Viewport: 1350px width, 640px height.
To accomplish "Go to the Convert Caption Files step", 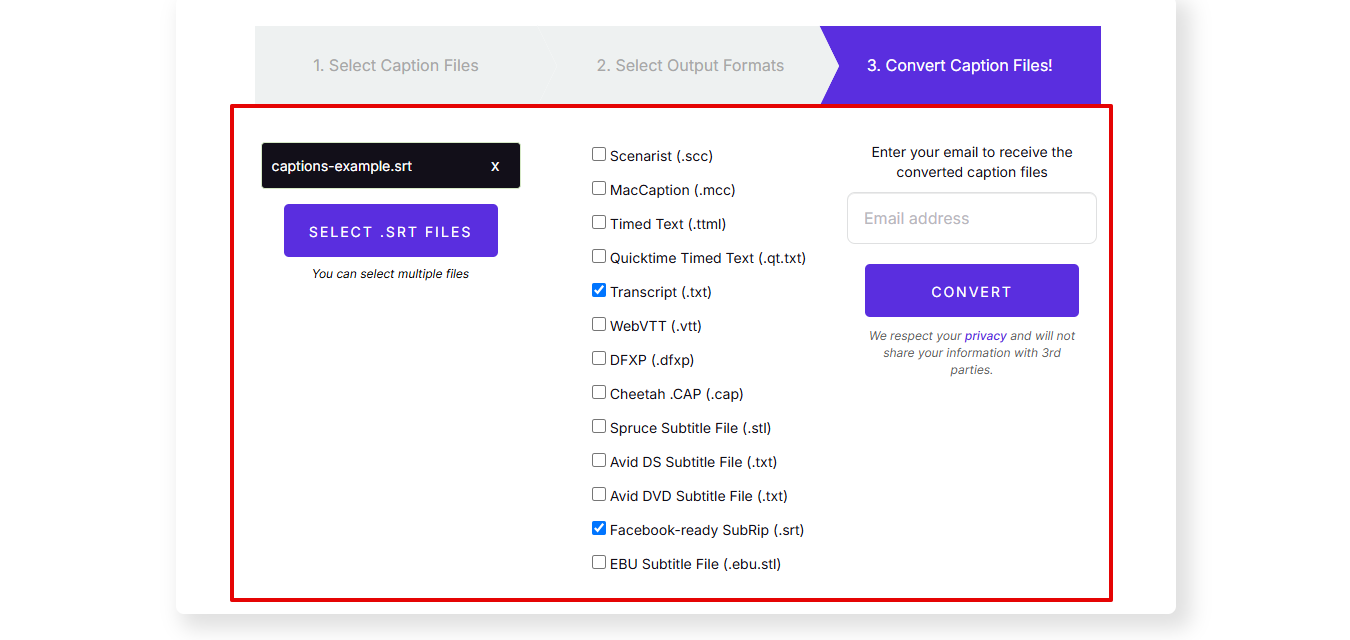I will pyautogui.click(x=960, y=65).
